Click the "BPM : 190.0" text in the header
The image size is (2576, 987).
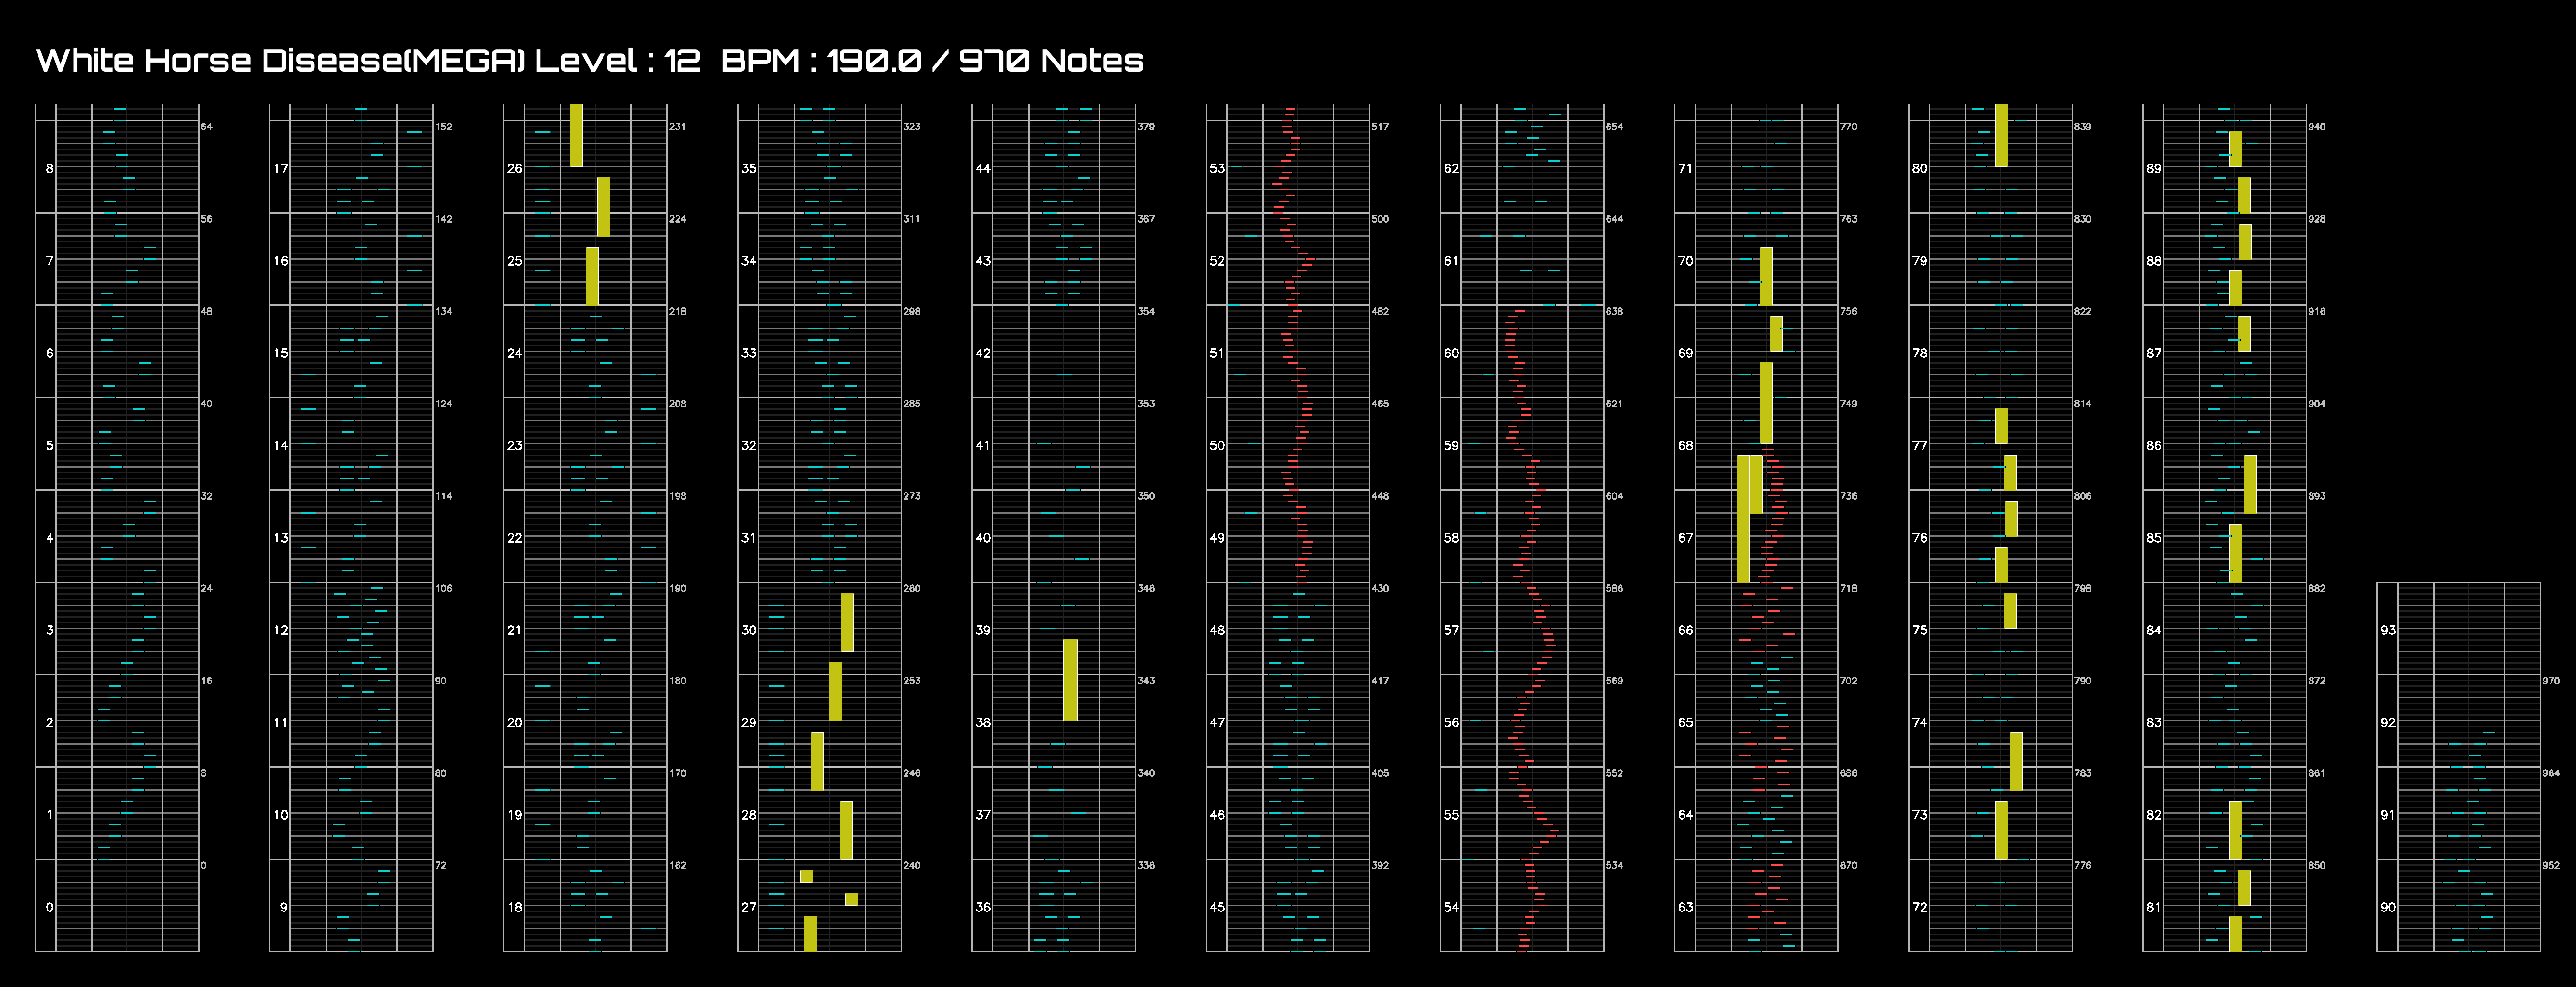click(821, 60)
